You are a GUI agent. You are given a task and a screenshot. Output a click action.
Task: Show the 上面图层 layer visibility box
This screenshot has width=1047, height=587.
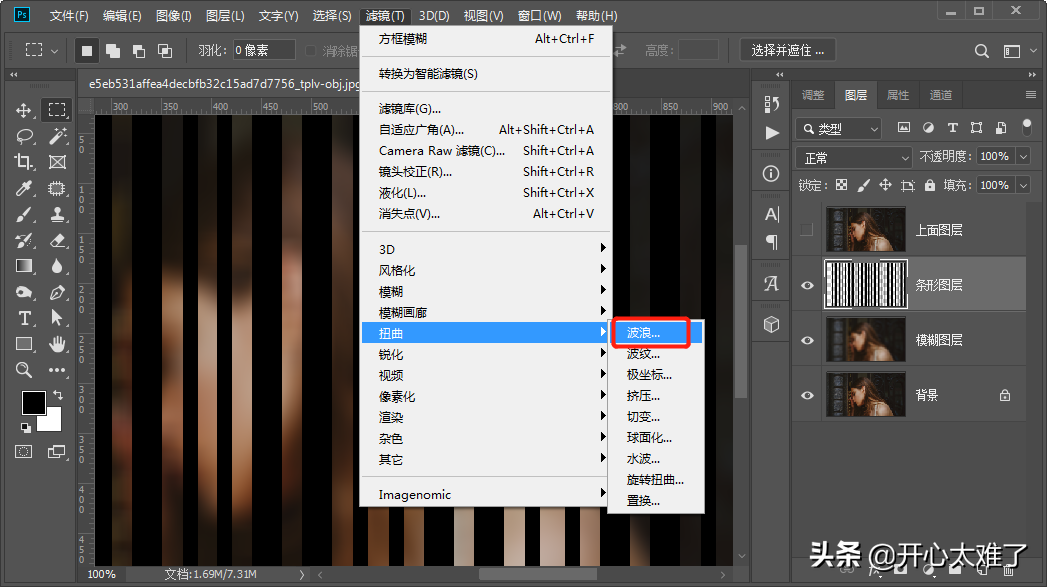coord(807,230)
